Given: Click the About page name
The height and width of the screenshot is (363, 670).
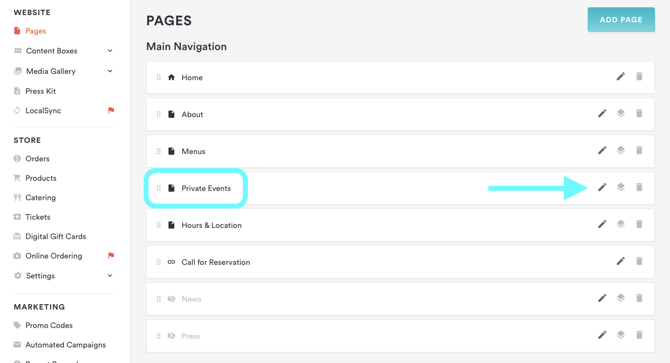Looking at the screenshot, I should [192, 114].
